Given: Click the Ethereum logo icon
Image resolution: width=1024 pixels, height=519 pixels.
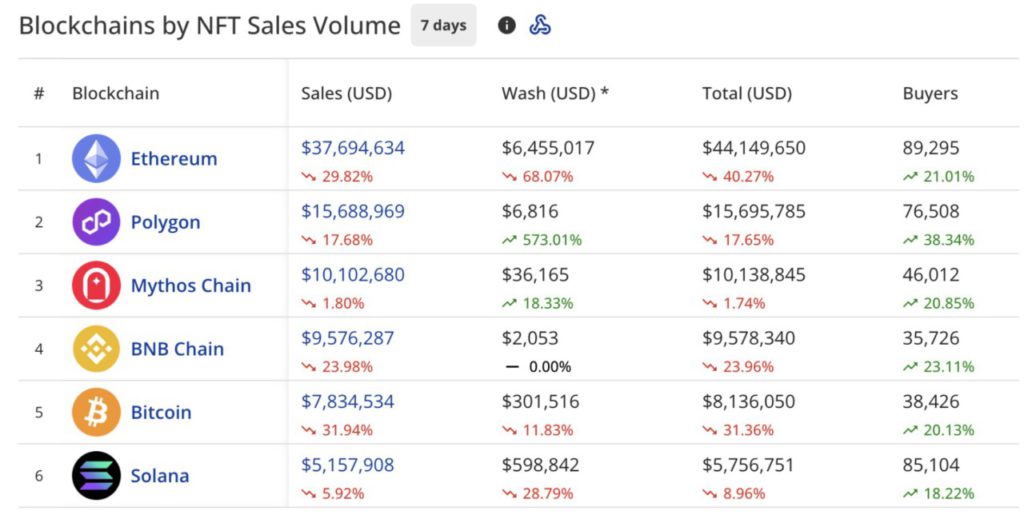Looking at the screenshot, I should (x=96, y=159).
